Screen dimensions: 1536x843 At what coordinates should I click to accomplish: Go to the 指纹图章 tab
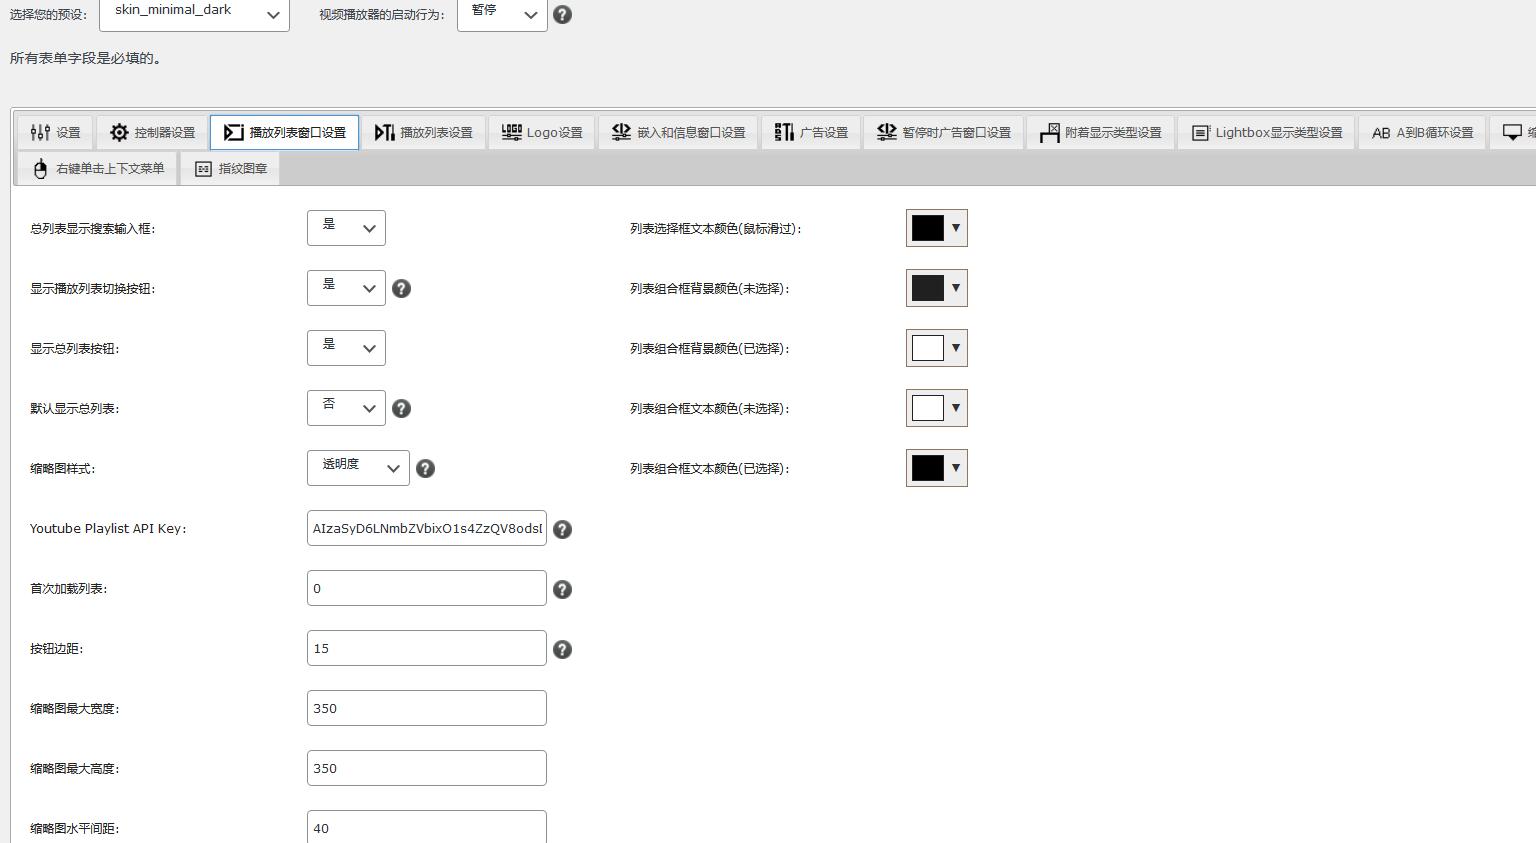pos(231,169)
